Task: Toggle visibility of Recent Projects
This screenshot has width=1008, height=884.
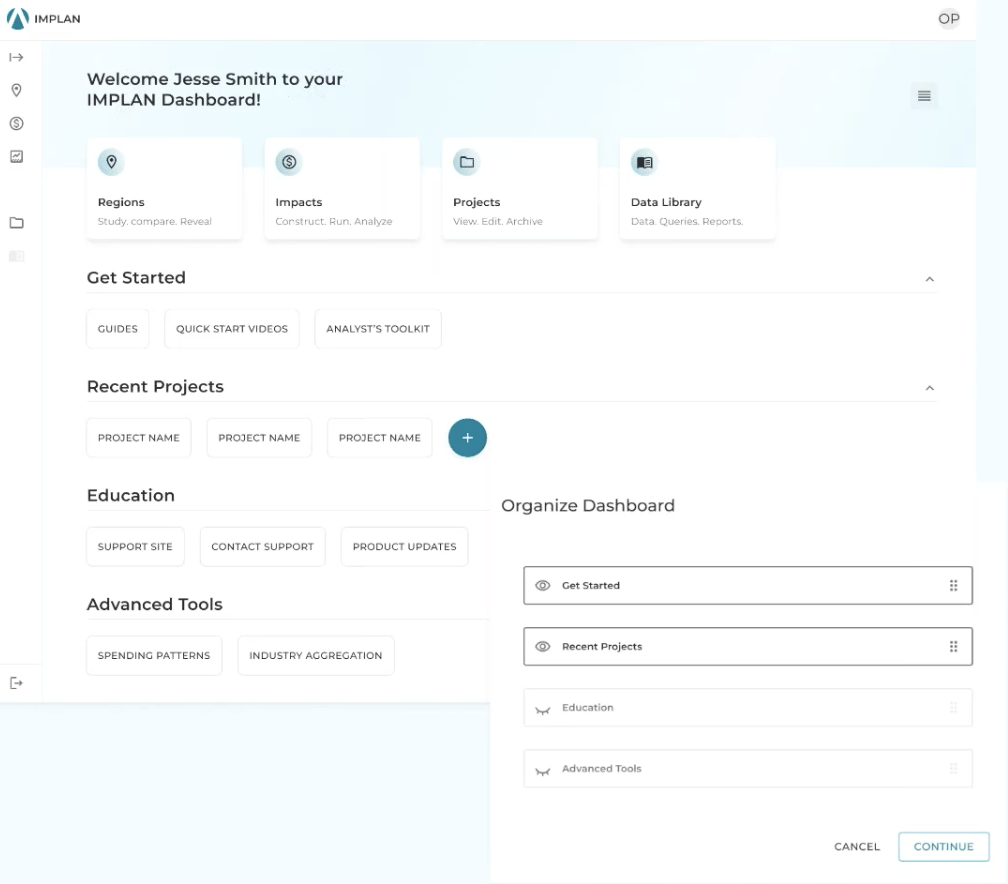Action: (x=543, y=647)
